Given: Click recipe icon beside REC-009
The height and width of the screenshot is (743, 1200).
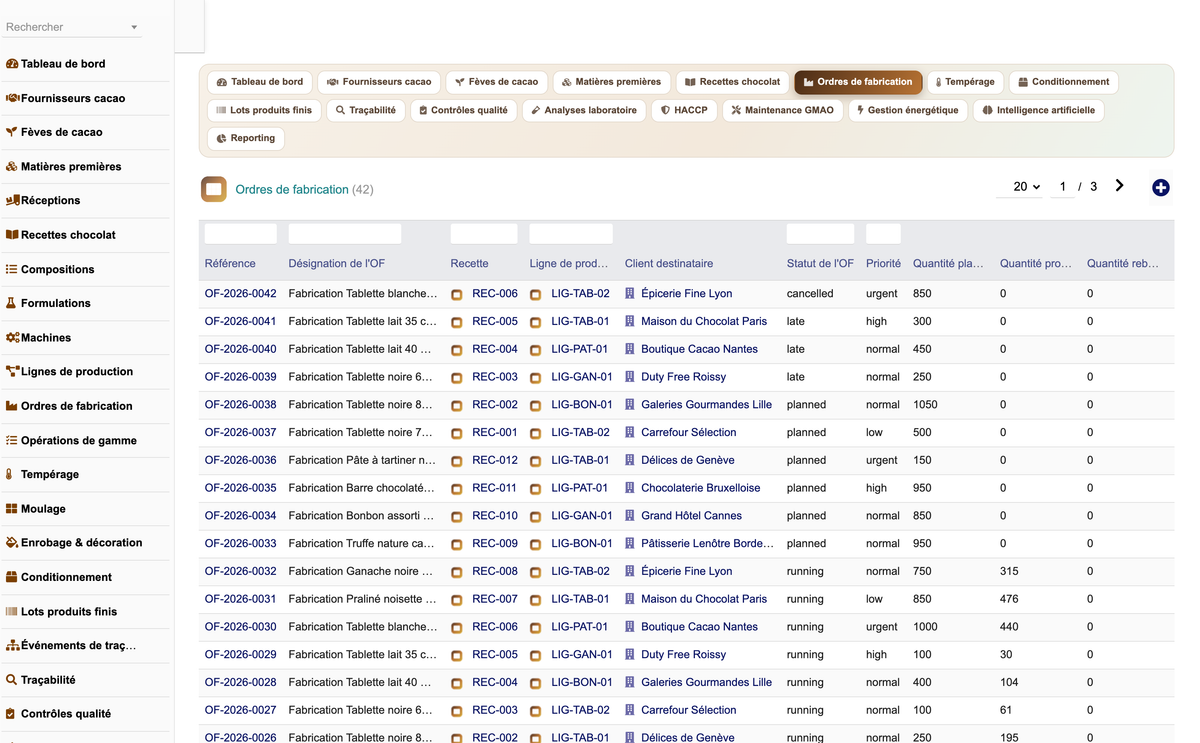Looking at the screenshot, I should 457,545.
